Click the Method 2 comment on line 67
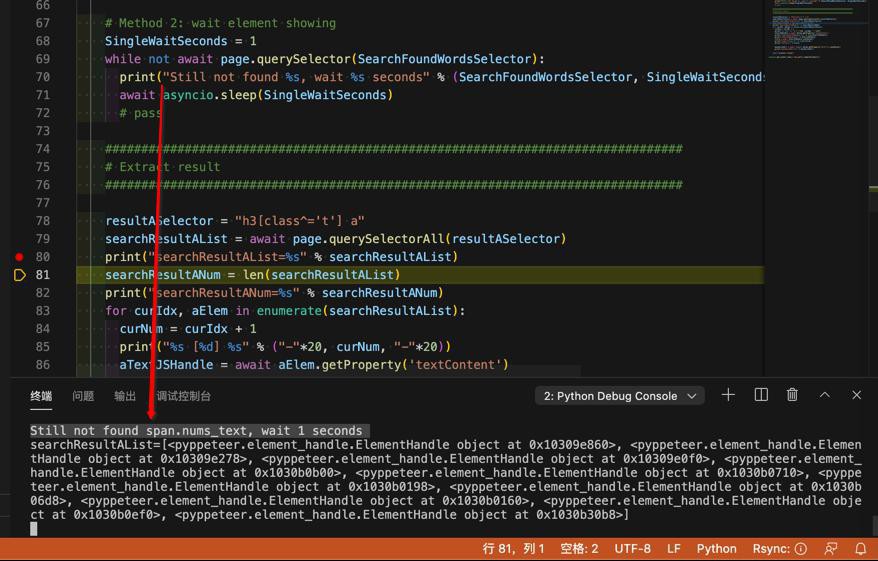878x561 pixels. point(220,23)
